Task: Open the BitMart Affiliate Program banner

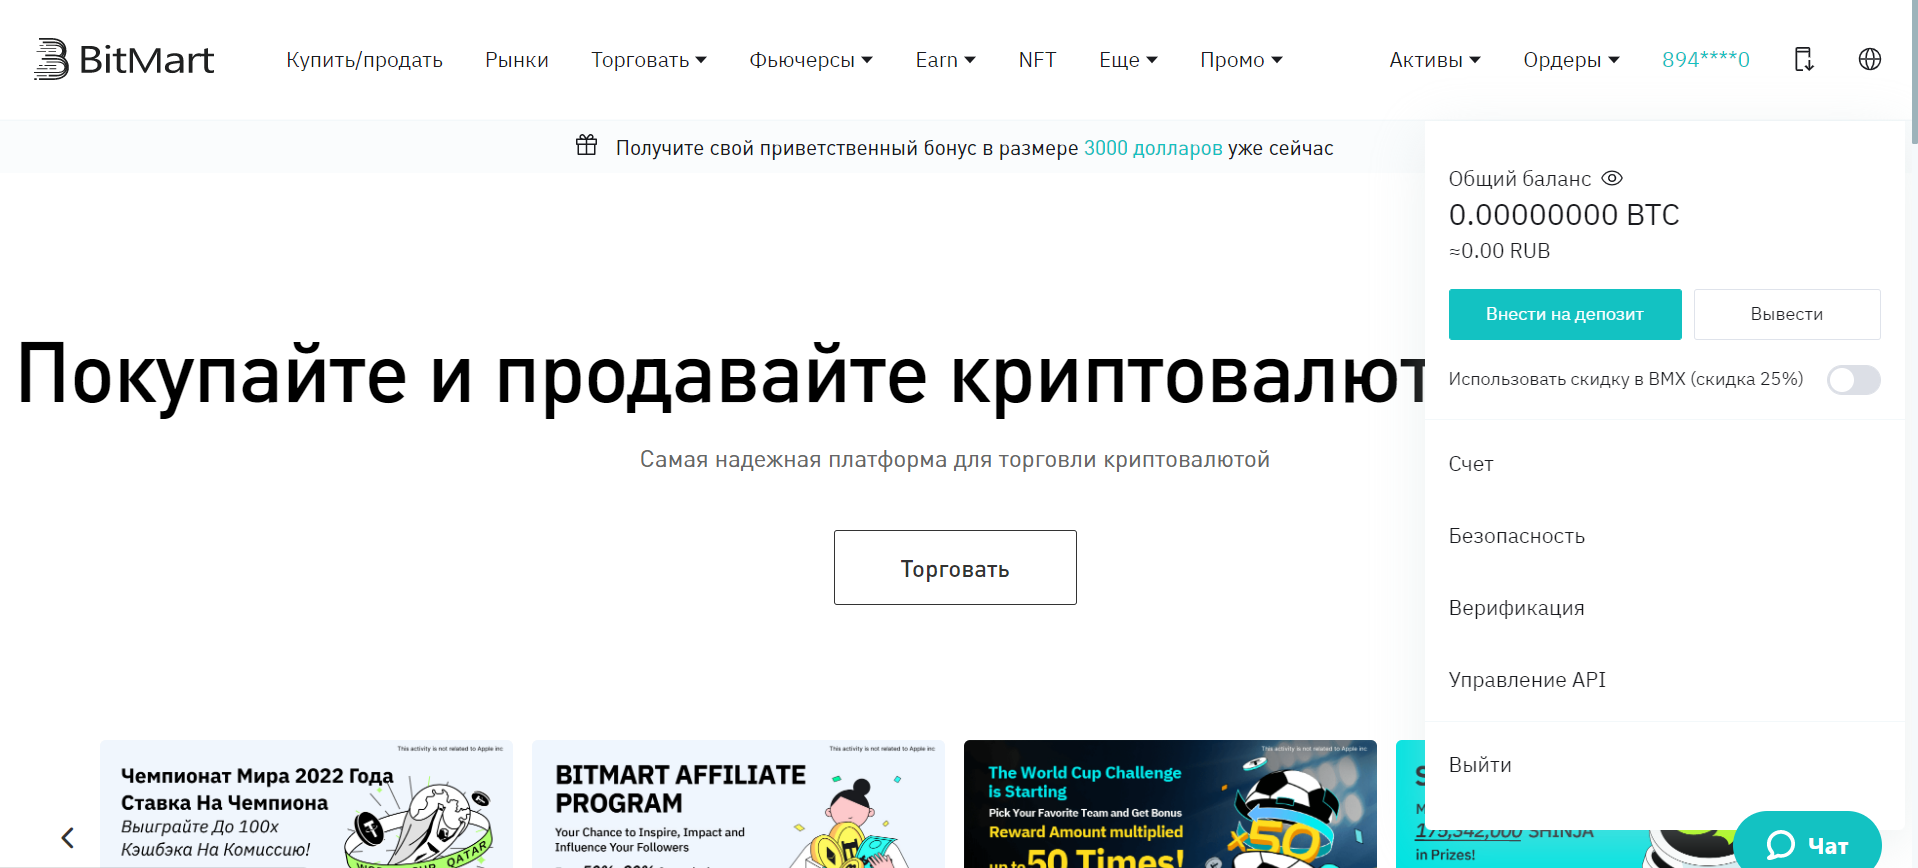Action: pyautogui.click(x=738, y=804)
